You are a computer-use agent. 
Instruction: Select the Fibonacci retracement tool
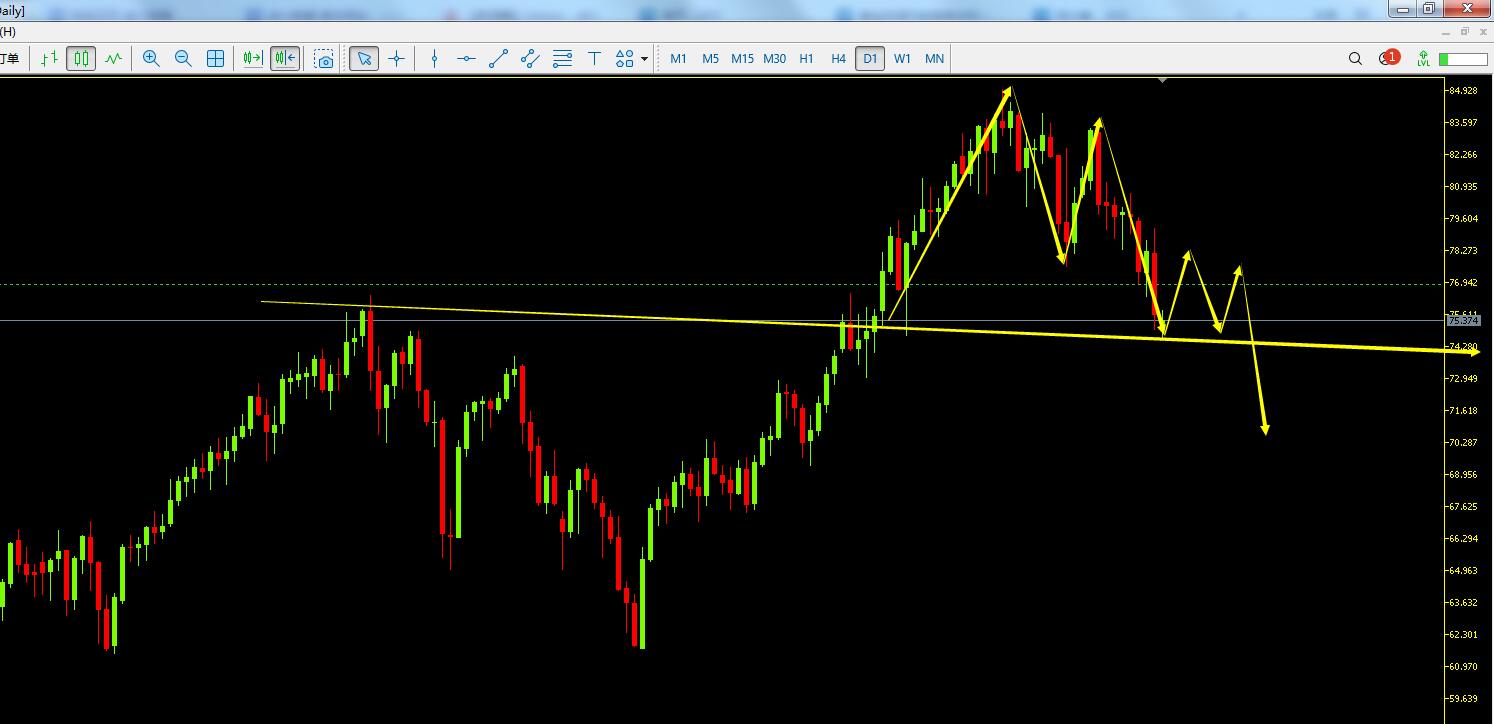(562, 59)
